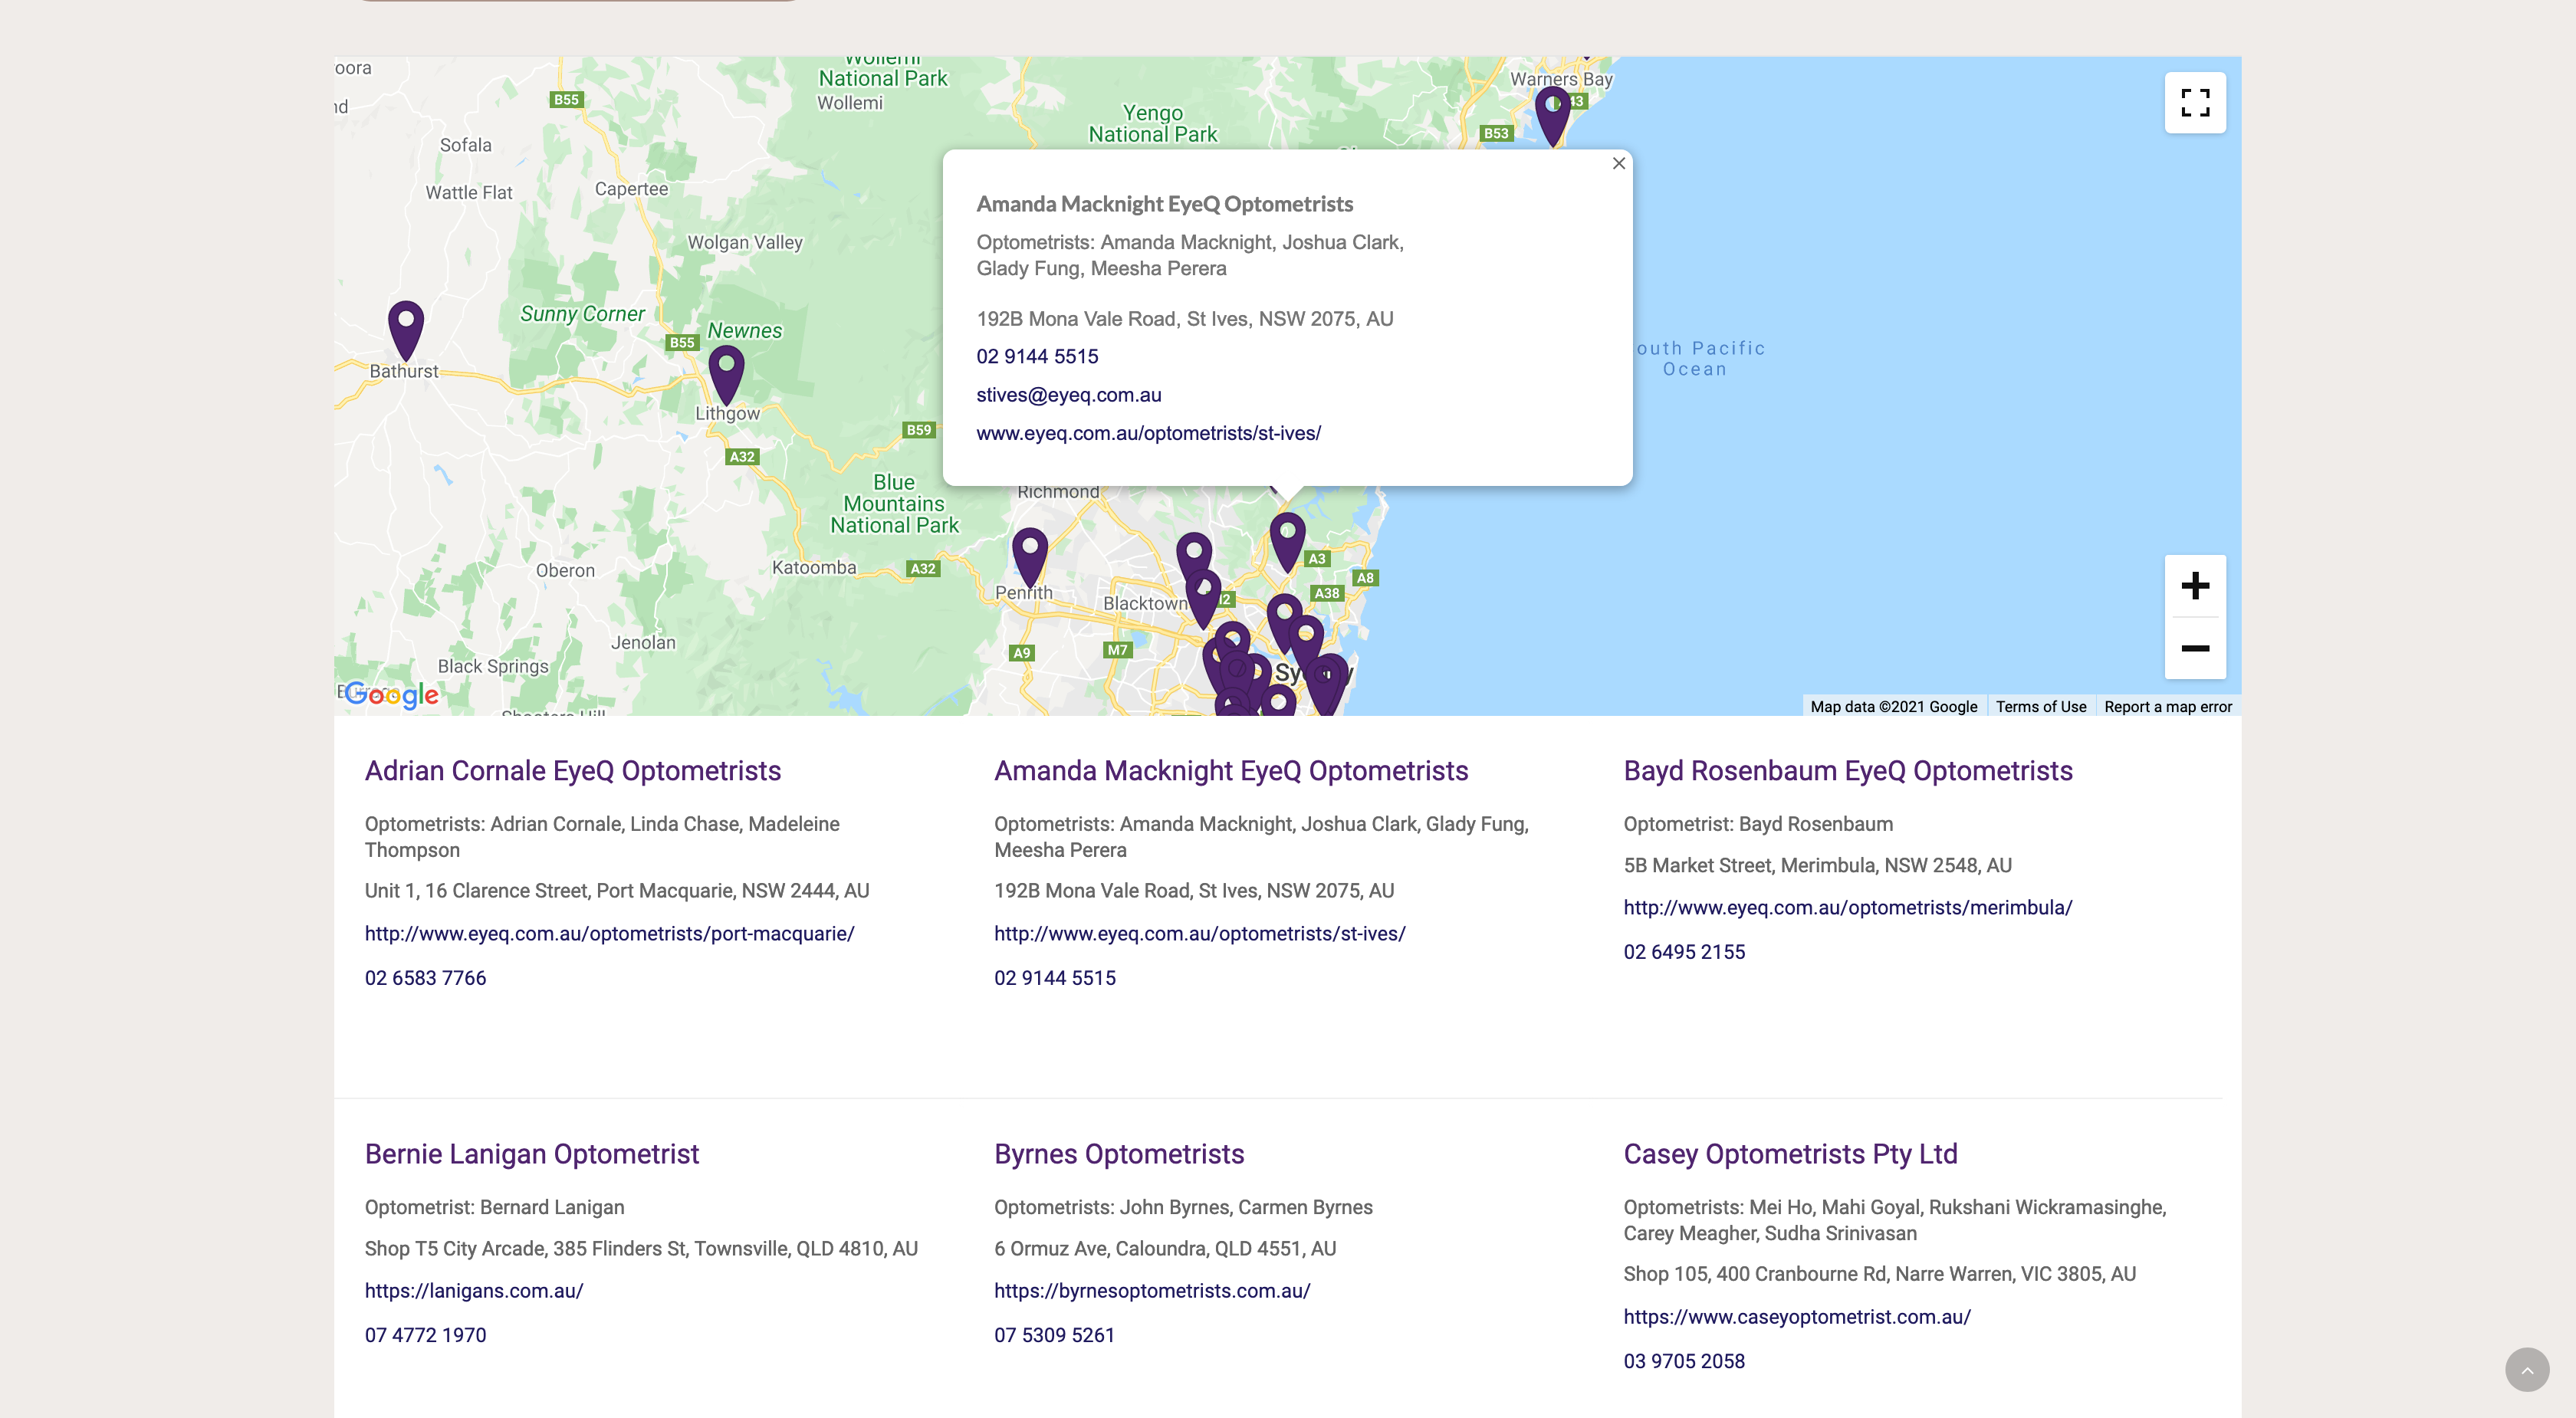Viewport: 2576px width, 1418px height.
Task: Open Casey Optometrists Pty Ltd heading
Action: click(1790, 1154)
